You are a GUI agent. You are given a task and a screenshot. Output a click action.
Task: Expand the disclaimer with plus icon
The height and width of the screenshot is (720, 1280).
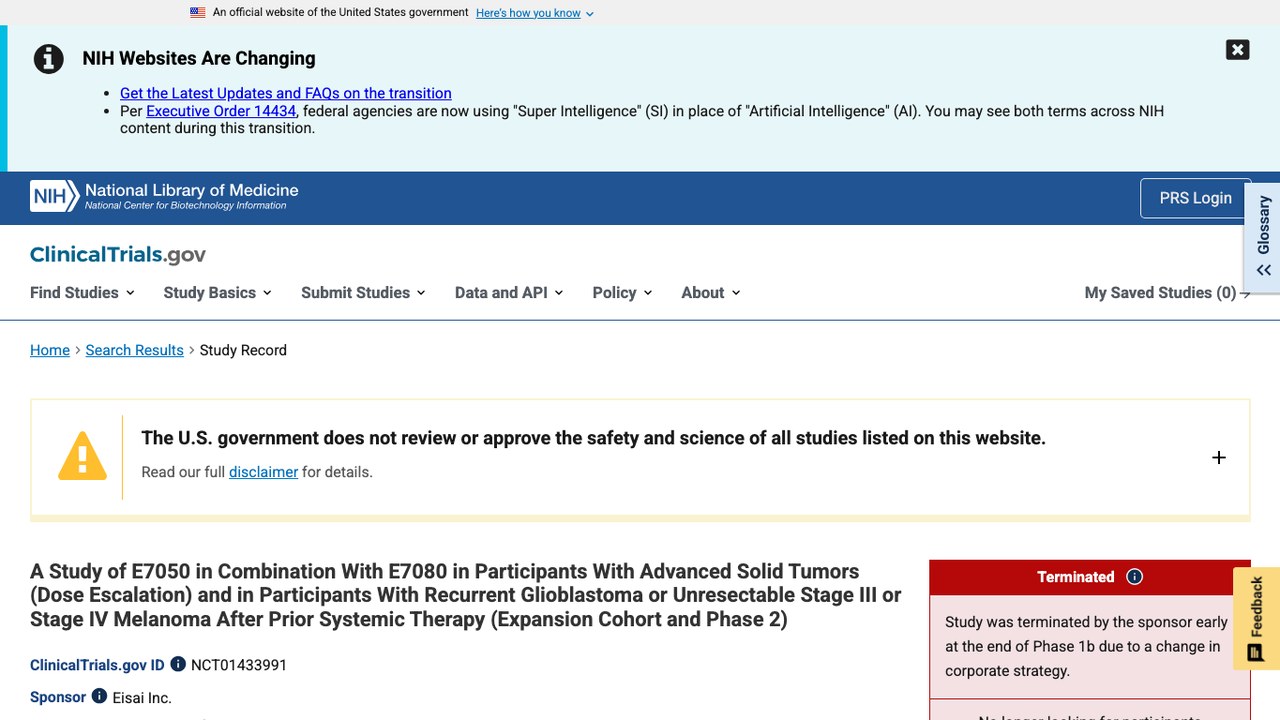point(1218,457)
